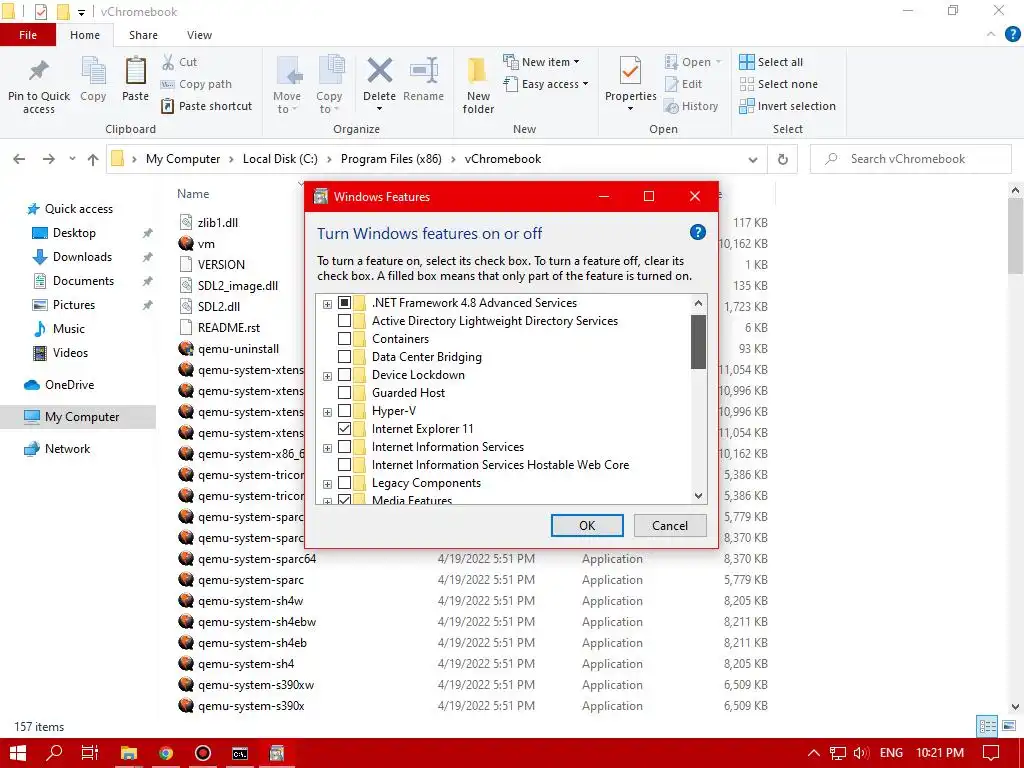The height and width of the screenshot is (768, 1024).
Task: Click Copy path in the ribbon
Action: (x=196, y=84)
